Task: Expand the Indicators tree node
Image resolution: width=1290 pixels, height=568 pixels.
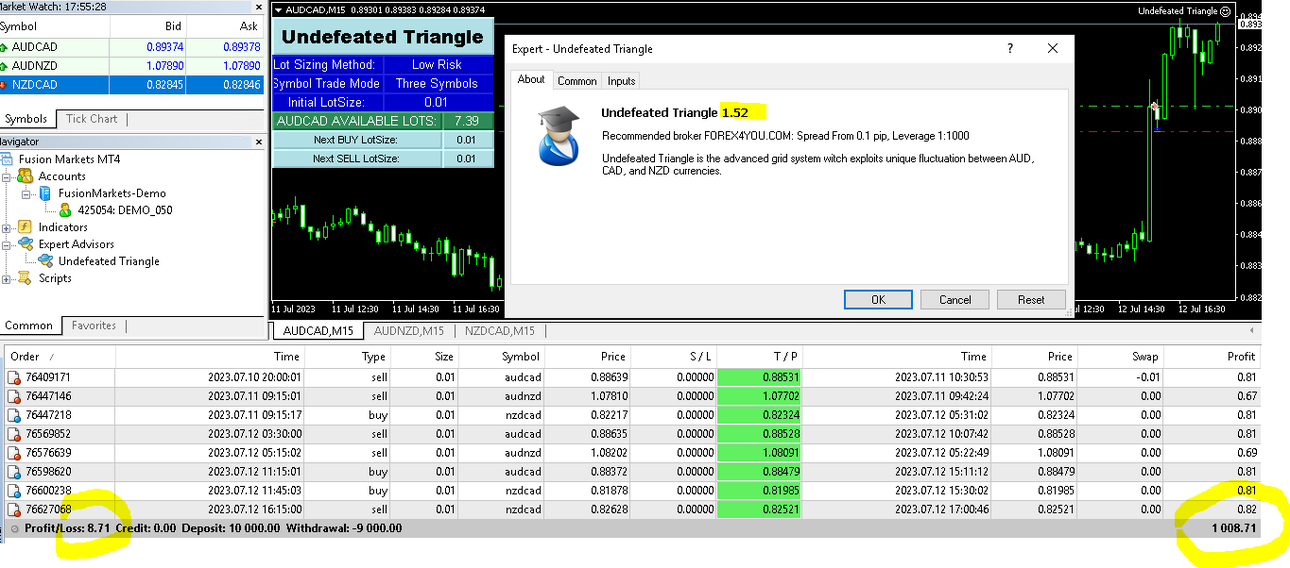Action: (x=7, y=227)
